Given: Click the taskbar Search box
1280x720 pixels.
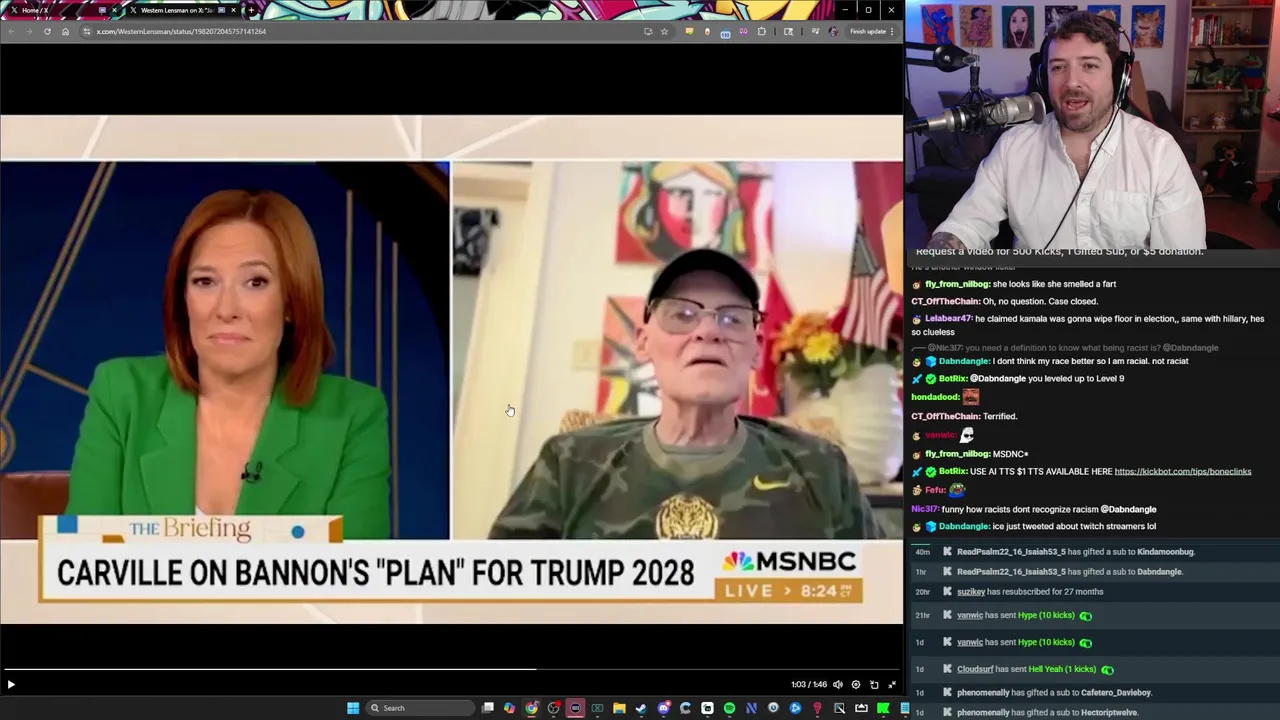Looking at the screenshot, I should click(420, 708).
